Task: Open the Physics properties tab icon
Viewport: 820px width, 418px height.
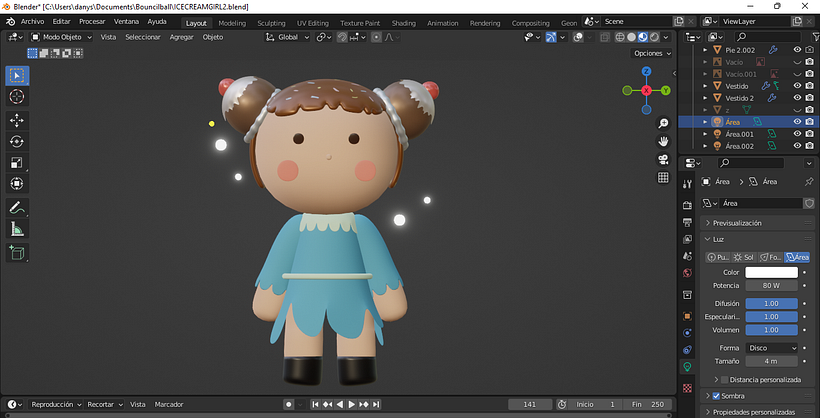Action: [x=688, y=333]
